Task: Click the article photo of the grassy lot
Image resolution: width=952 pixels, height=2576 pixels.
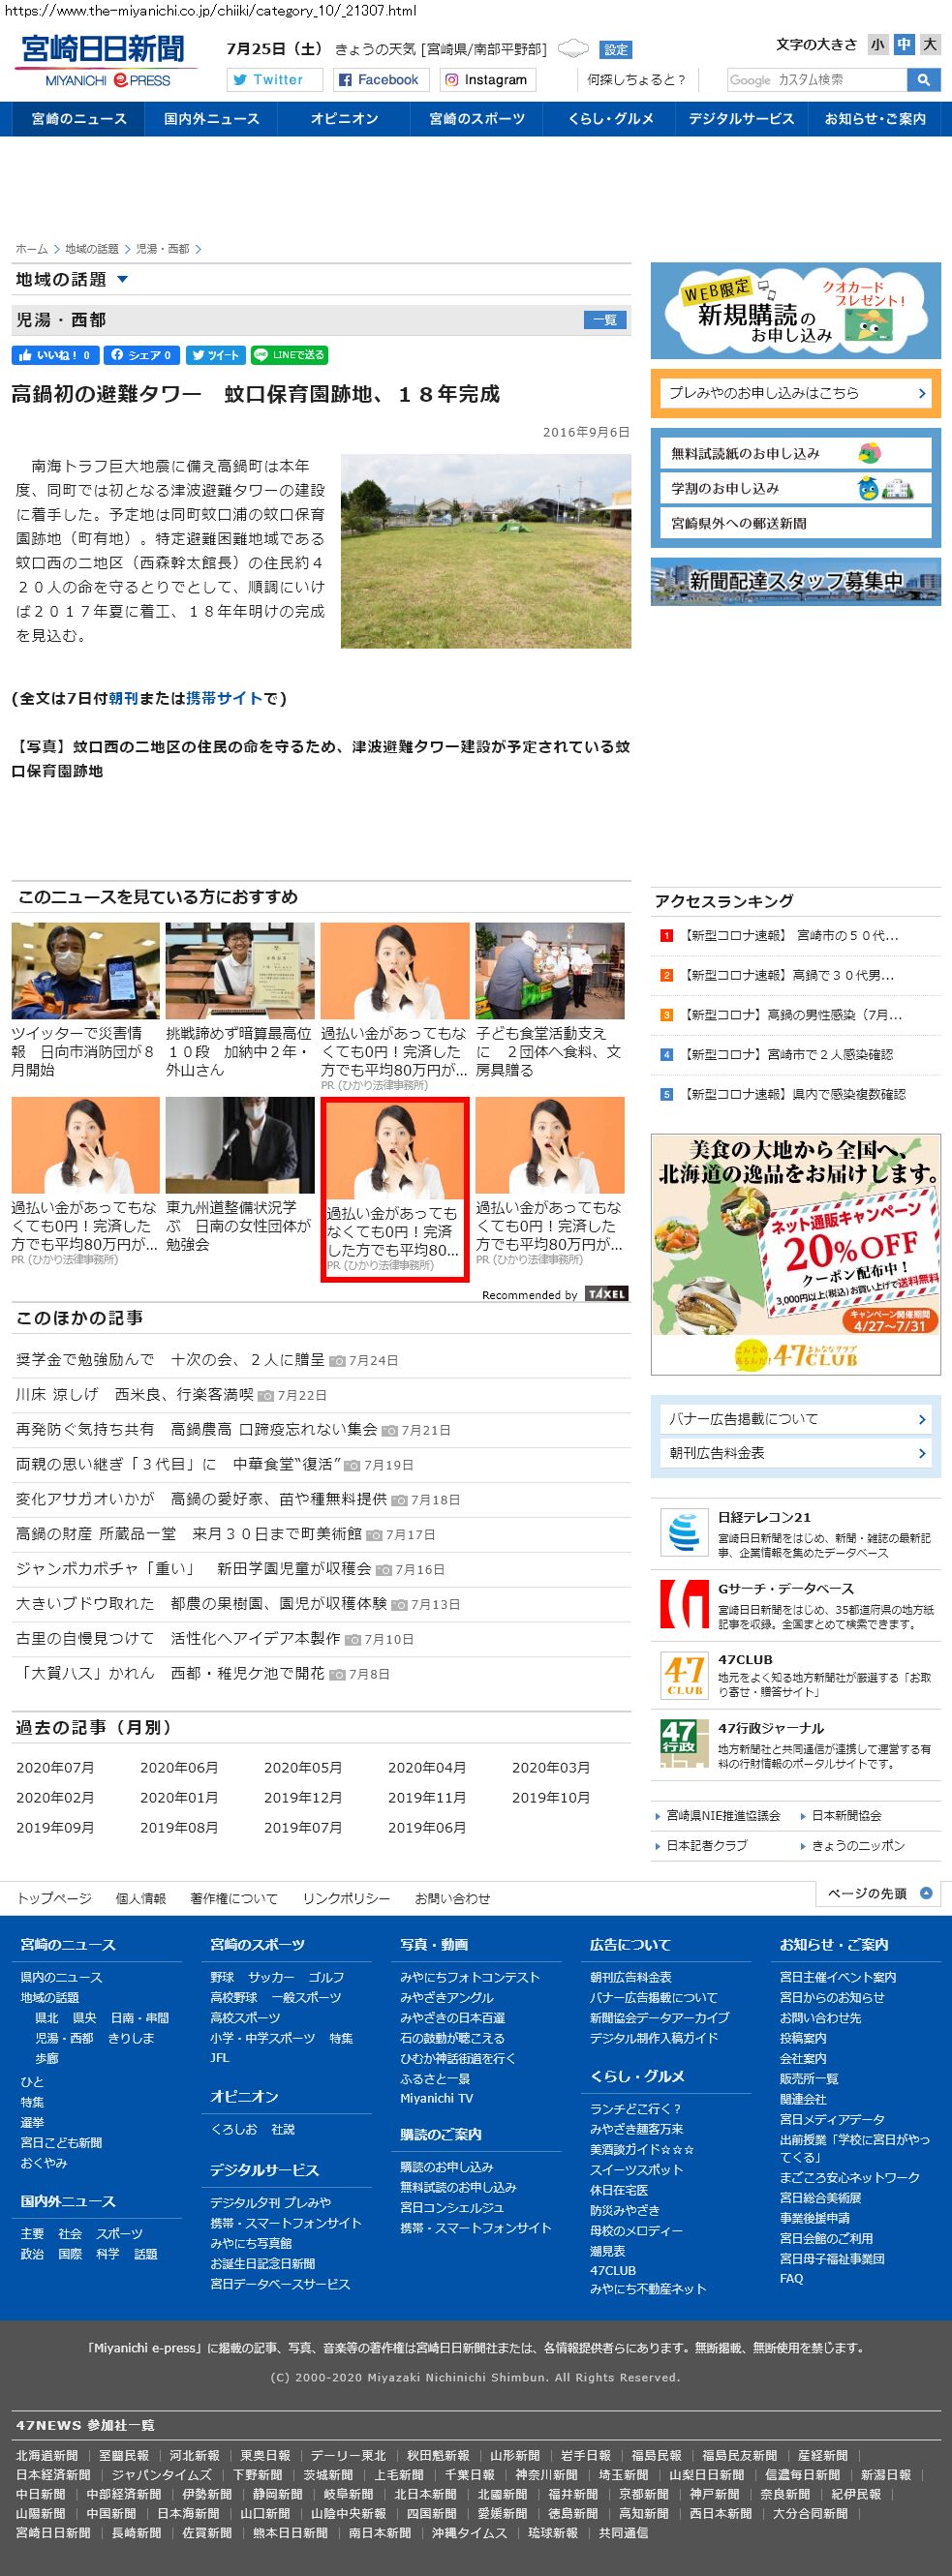Action: [486, 551]
